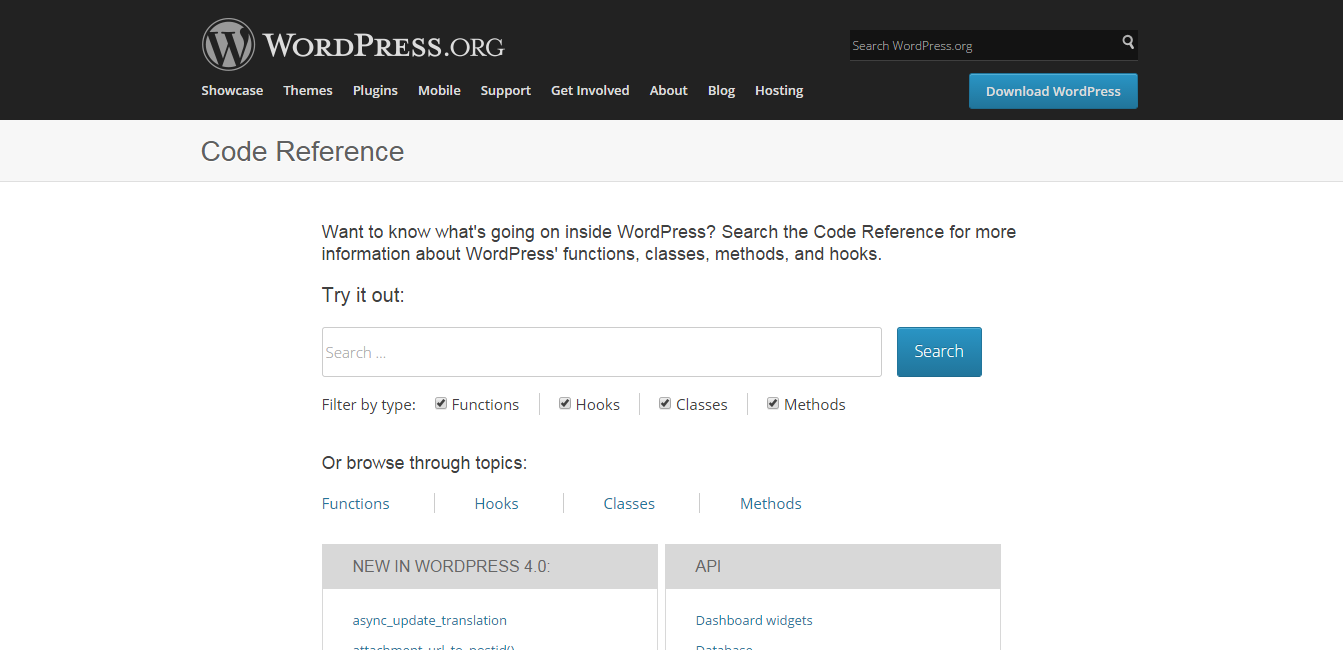This screenshot has height=650, width=1343.
Task: Toggle the Classes filter checkbox
Action: point(665,404)
